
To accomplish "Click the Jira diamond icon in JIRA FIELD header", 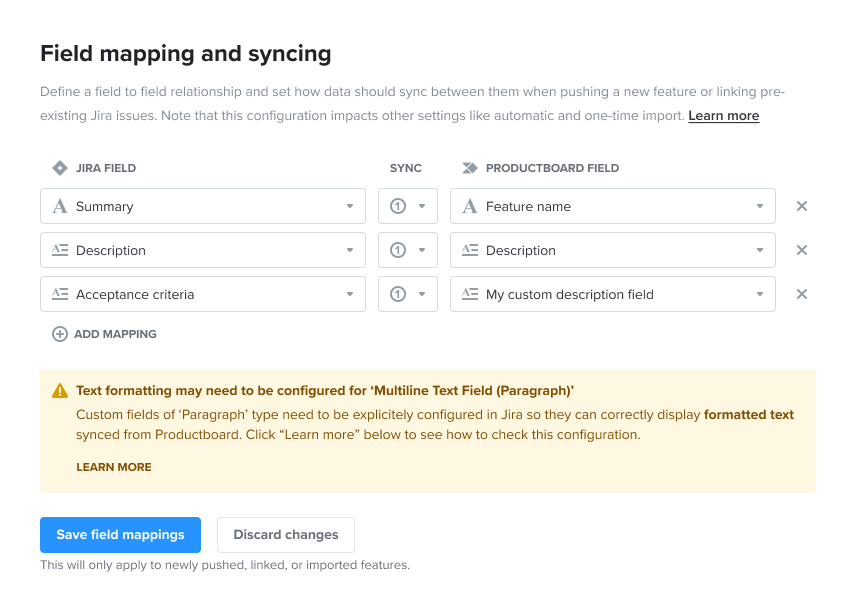I will (x=59, y=168).
